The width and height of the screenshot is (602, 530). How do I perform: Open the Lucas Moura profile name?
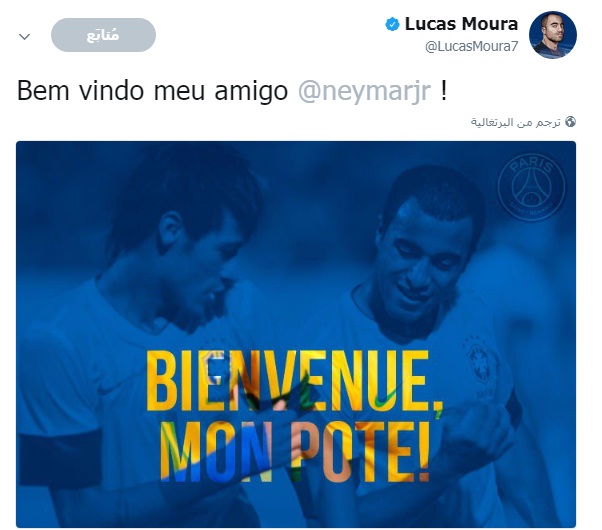click(461, 24)
